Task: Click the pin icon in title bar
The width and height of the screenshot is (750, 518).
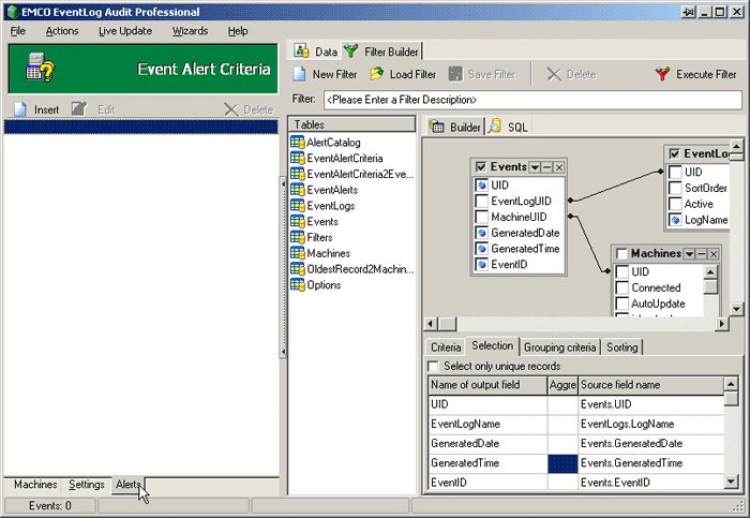Action: pyautogui.click(x=688, y=12)
